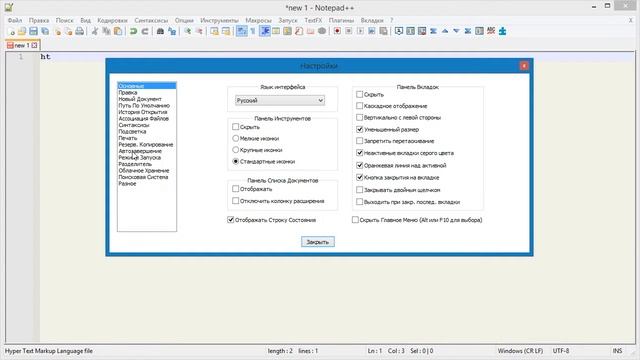Open the Кодировки menu
Image resolution: width=640 pixels, height=360 pixels.
point(112,20)
